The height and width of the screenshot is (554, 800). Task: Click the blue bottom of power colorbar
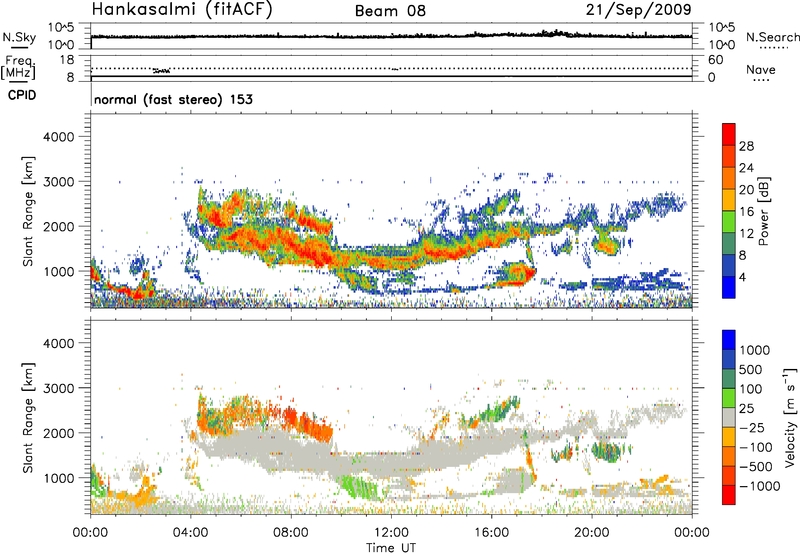point(729,287)
